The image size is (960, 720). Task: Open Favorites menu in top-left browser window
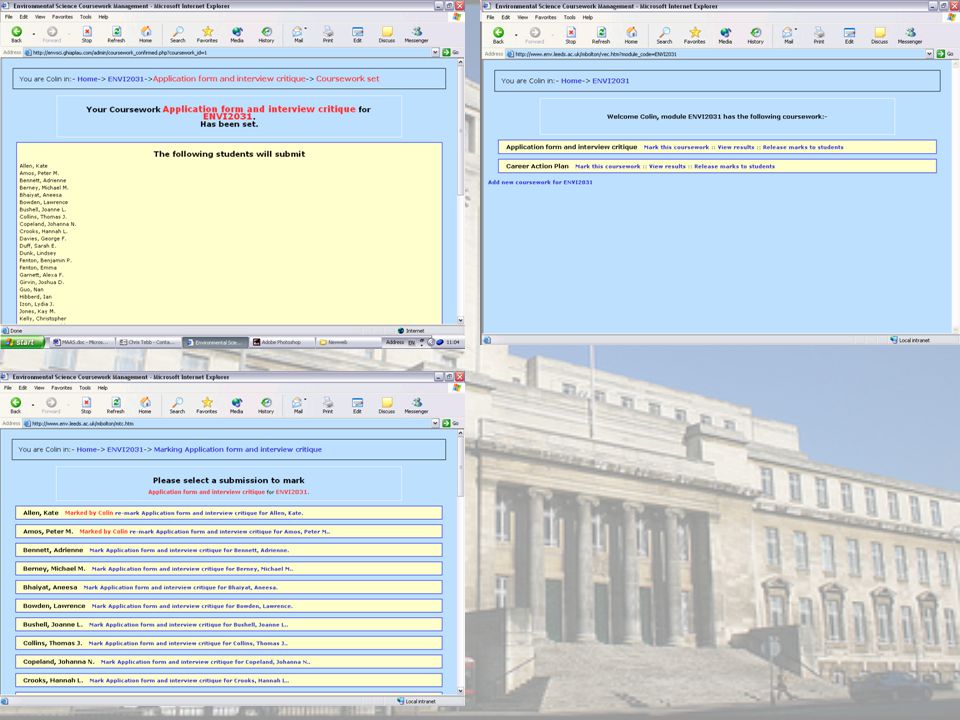[62, 17]
